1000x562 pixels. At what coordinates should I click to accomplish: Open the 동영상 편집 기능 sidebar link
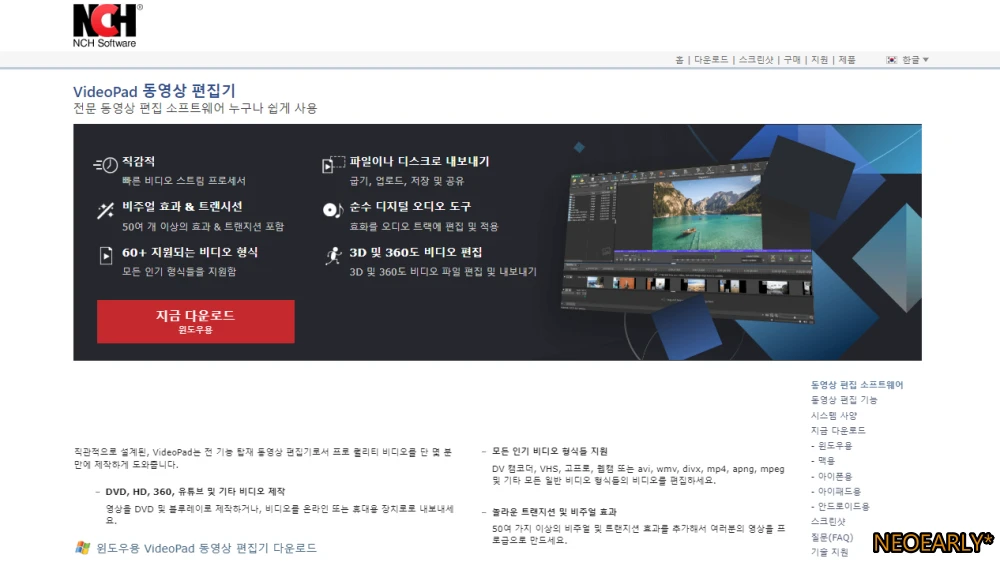tap(844, 400)
